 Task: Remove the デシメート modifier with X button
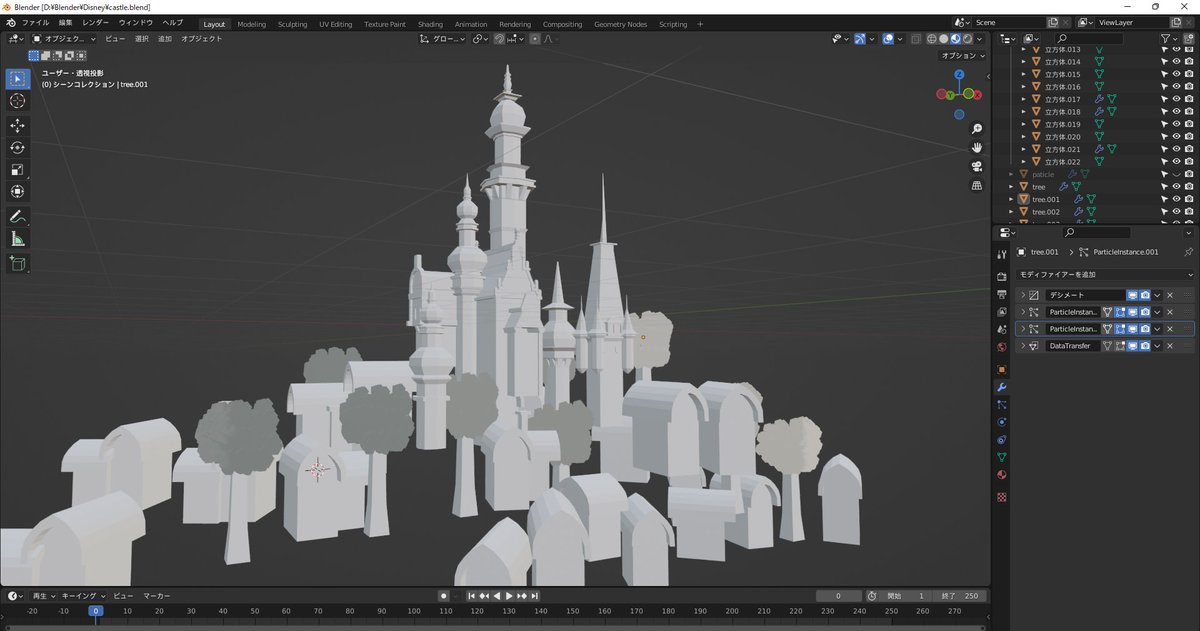tap(1169, 295)
